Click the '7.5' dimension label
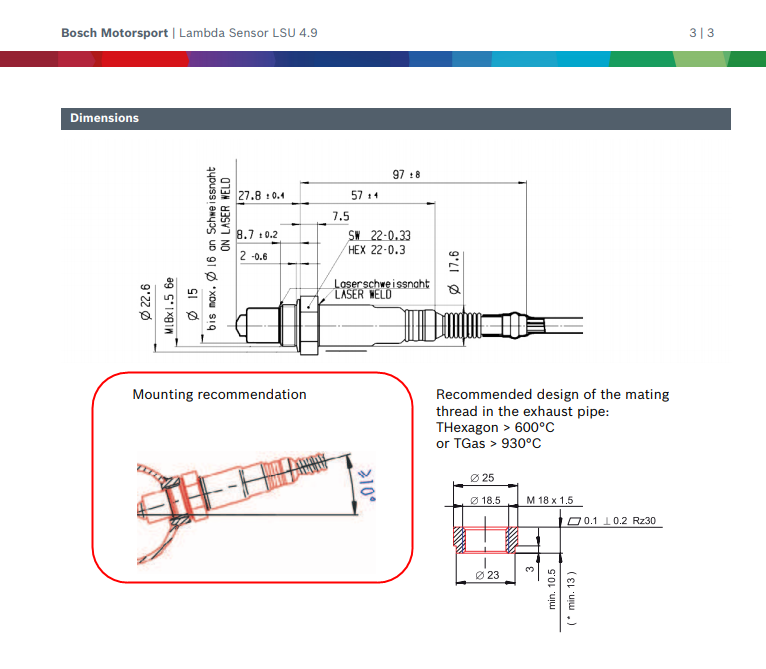Viewport: 766px width, 669px height. (x=341, y=216)
